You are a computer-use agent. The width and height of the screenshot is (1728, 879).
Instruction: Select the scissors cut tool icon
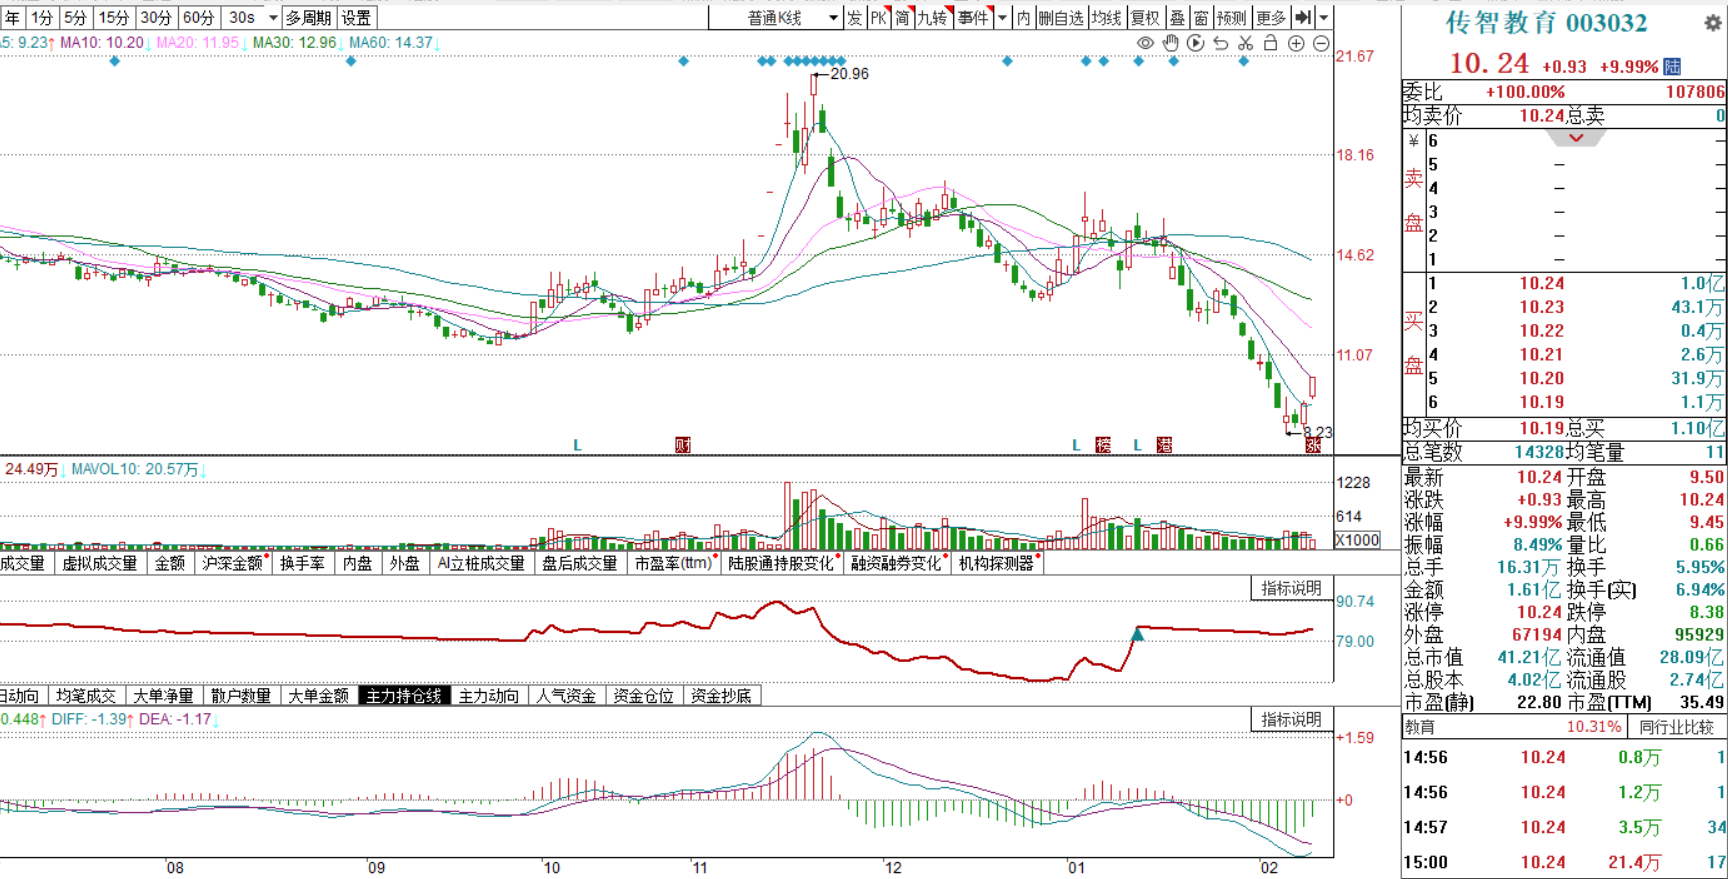[1245, 43]
